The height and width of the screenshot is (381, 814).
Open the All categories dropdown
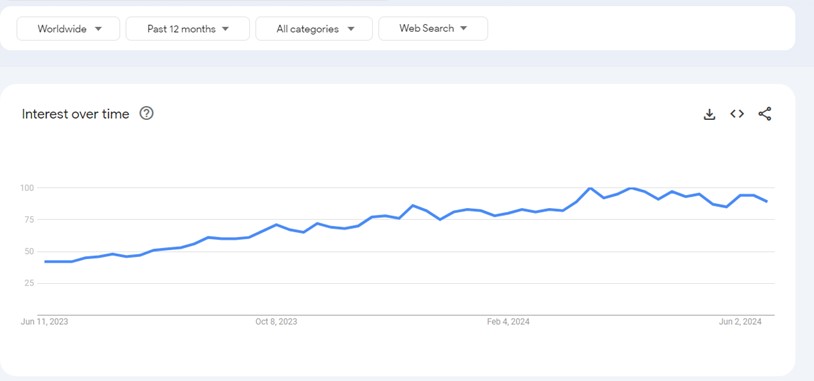pyautogui.click(x=314, y=29)
